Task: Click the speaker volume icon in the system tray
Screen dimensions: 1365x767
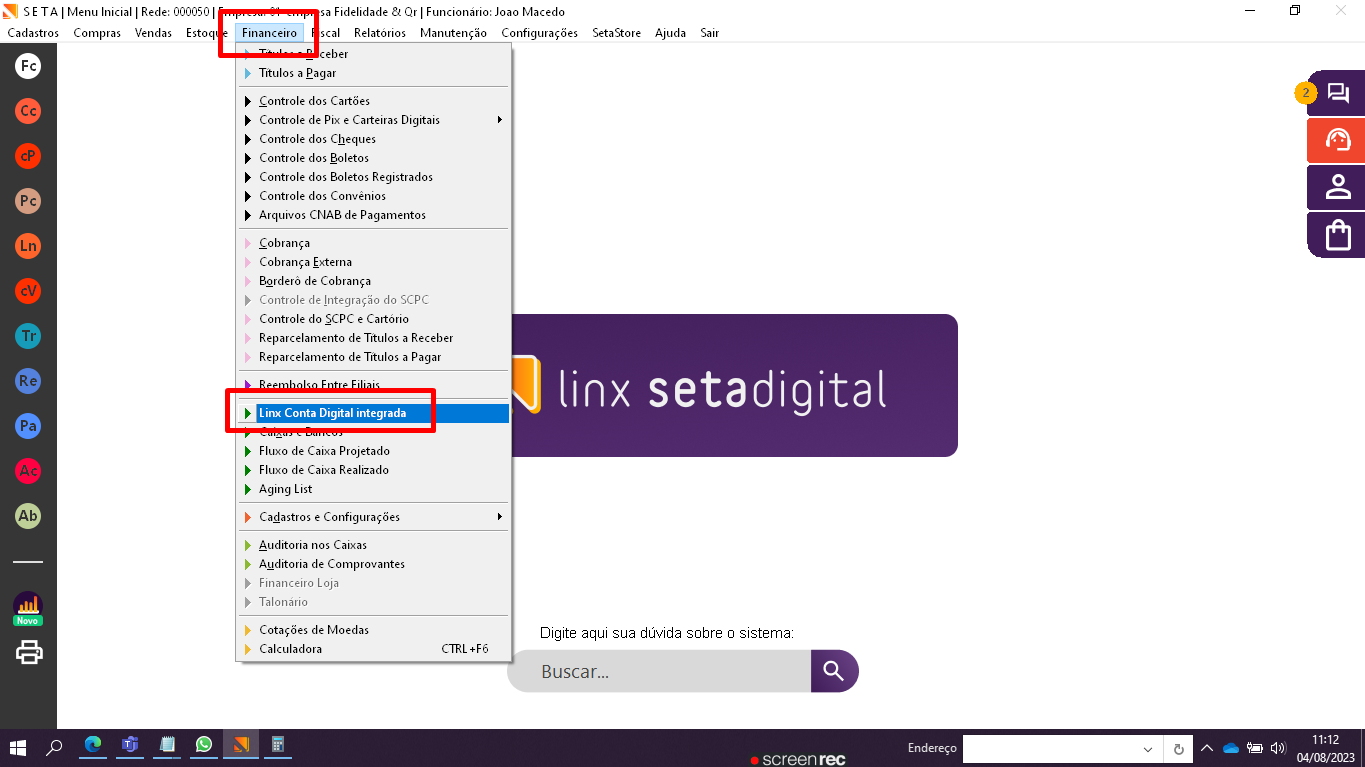Action: coord(1279,747)
